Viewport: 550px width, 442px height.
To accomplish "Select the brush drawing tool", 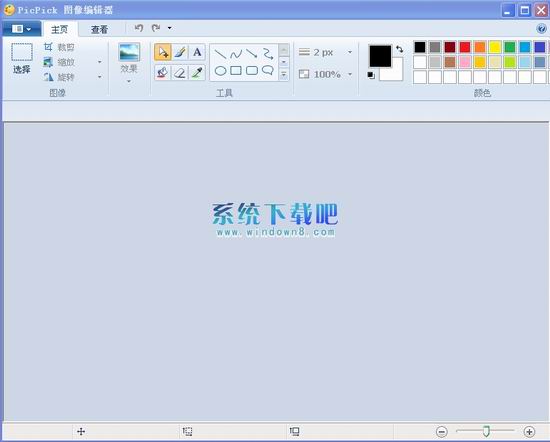I will (x=180, y=53).
